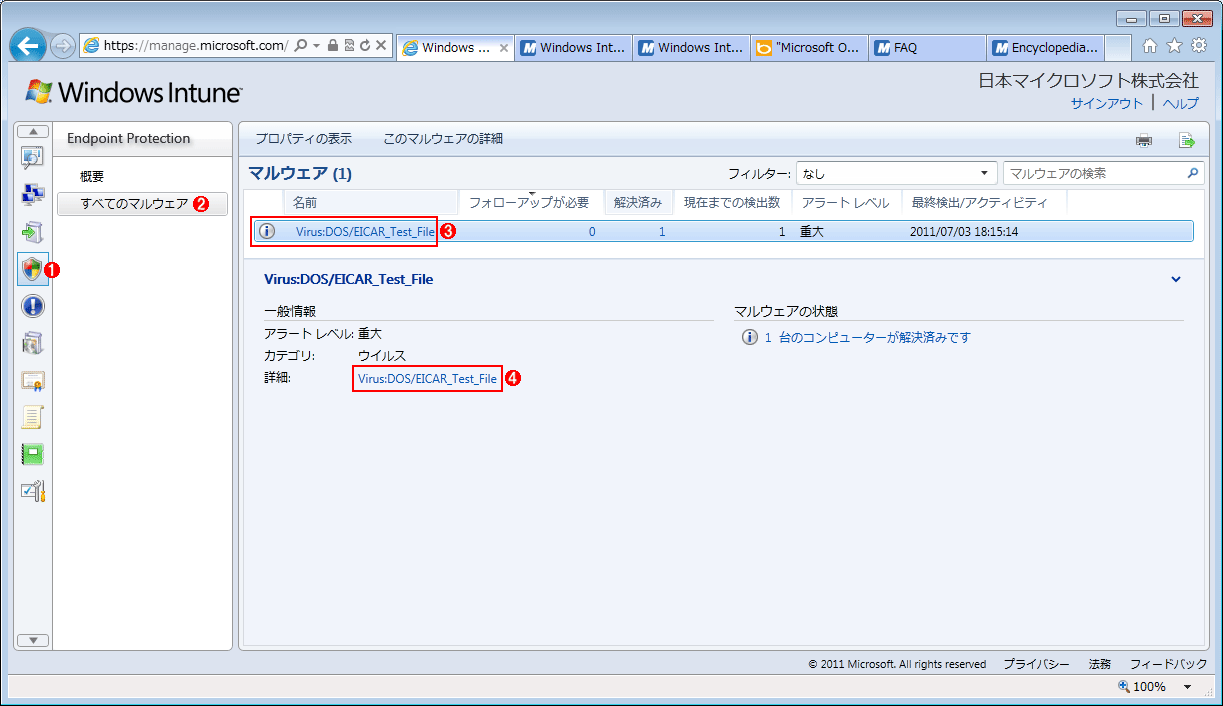The width and height of the screenshot is (1223, 706).
Task: Open the Alerts exclamation mark icon
Action: coord(33,306)
